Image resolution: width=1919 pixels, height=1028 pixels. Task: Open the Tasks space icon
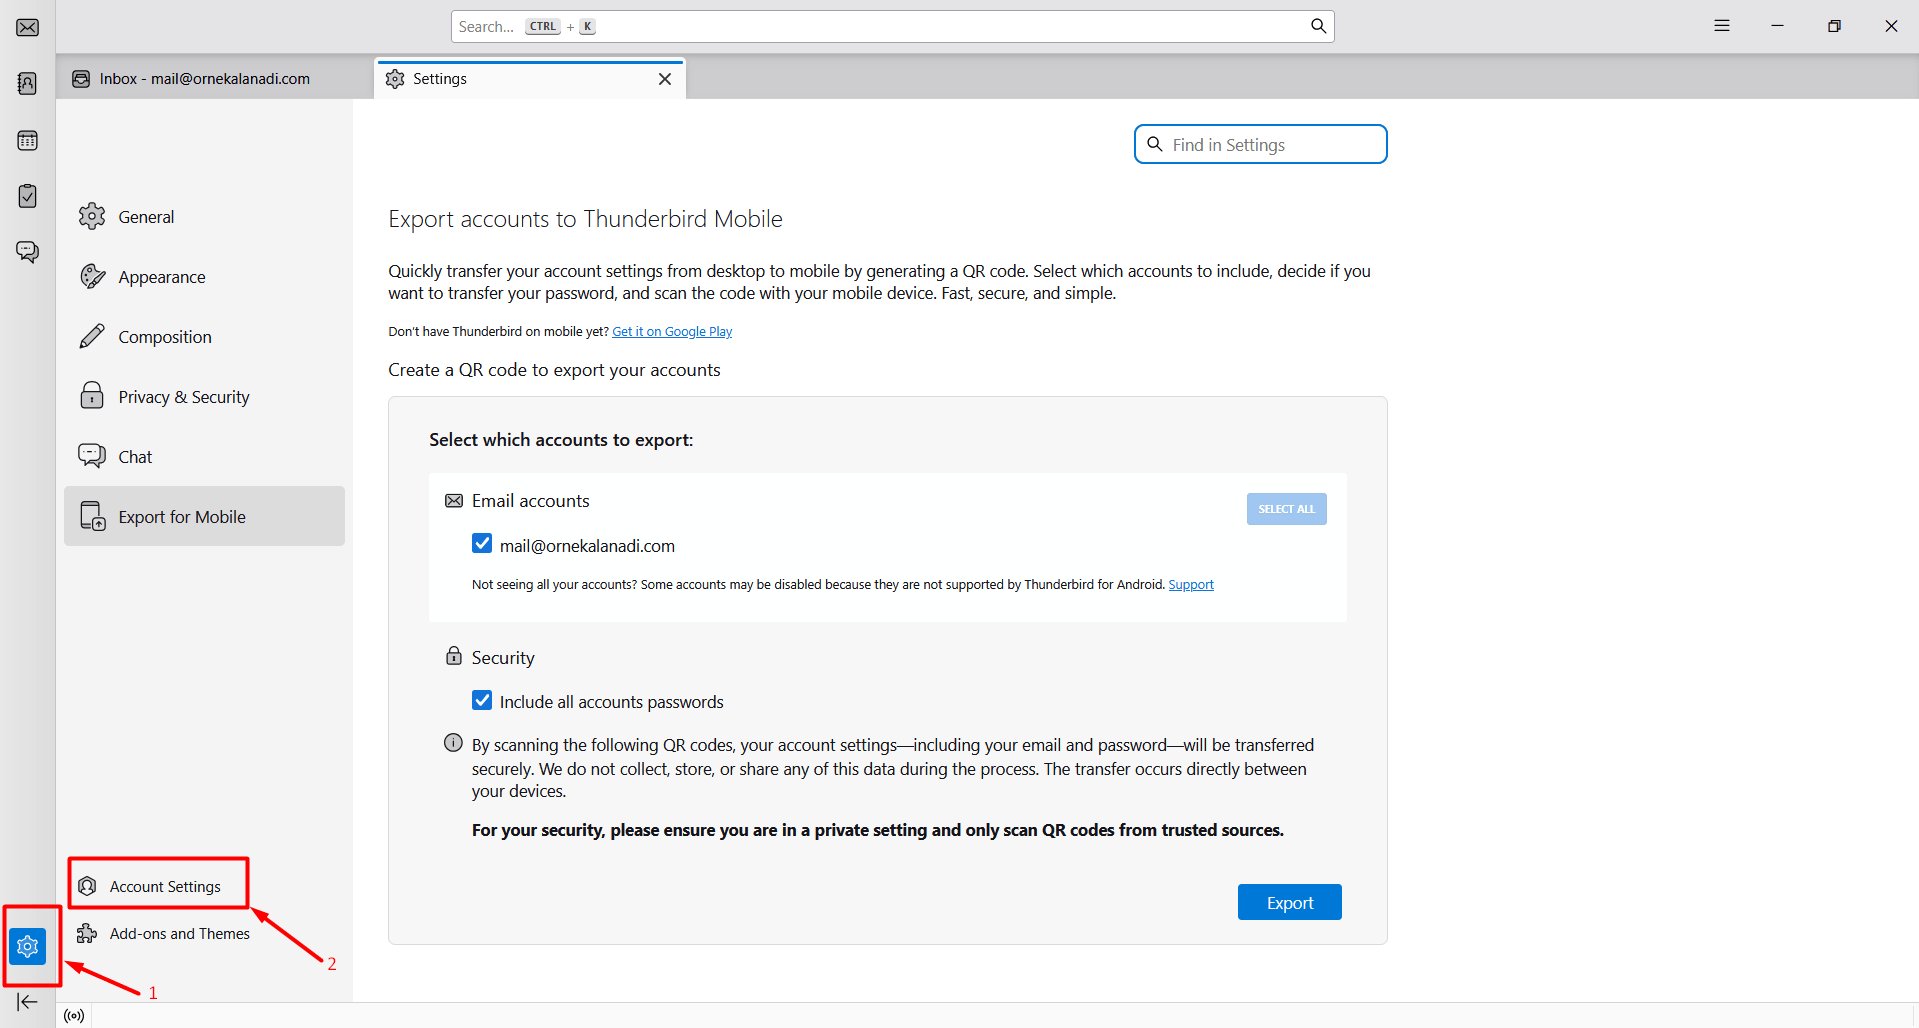pos(28,196)
